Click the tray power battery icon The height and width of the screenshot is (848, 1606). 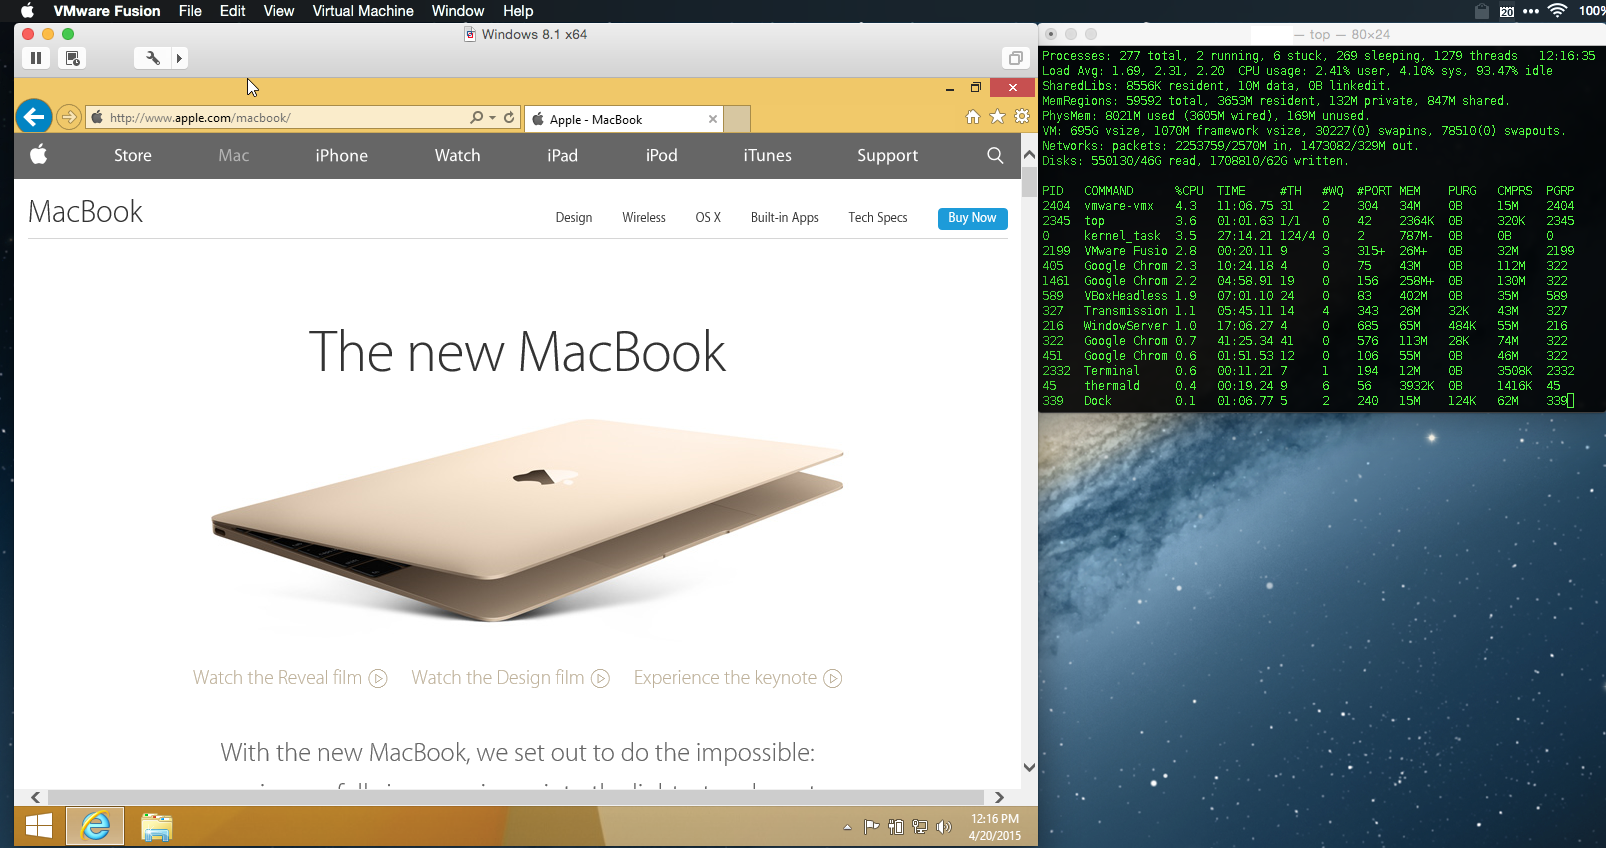896,827
